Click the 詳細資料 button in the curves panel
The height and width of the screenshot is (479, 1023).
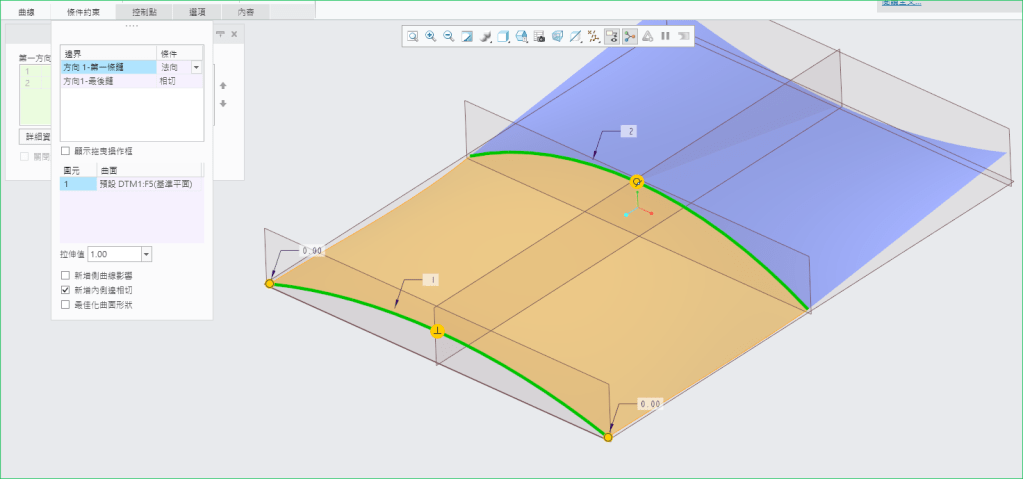coord(36,136)
